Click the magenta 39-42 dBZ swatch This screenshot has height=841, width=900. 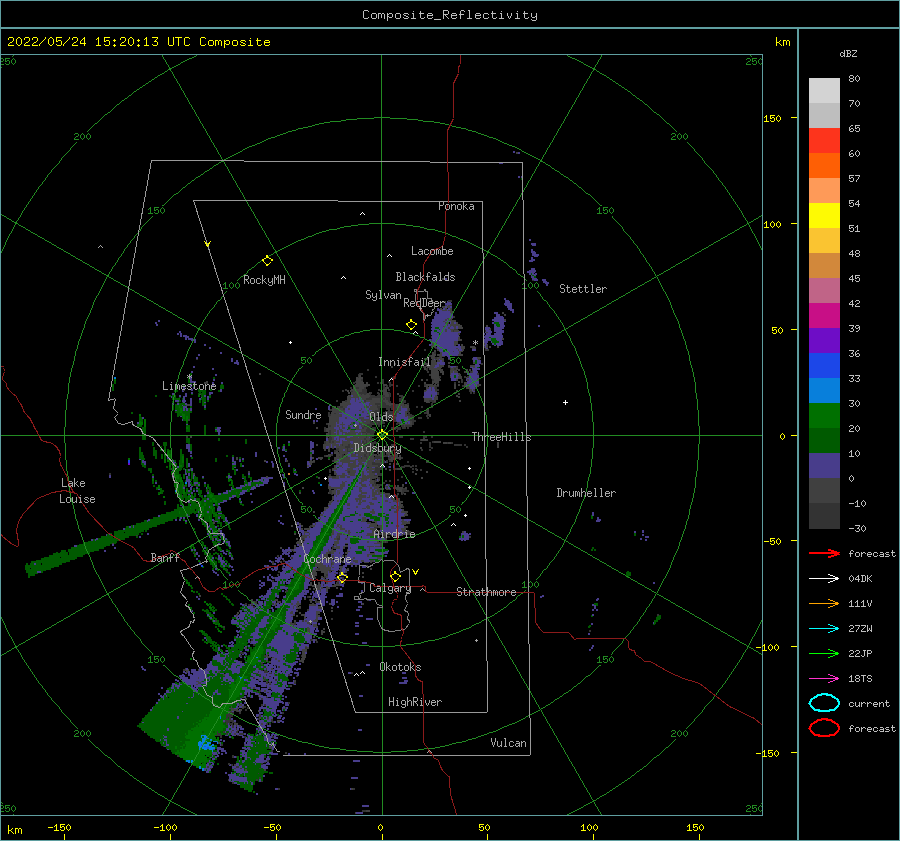coord(824,315)
